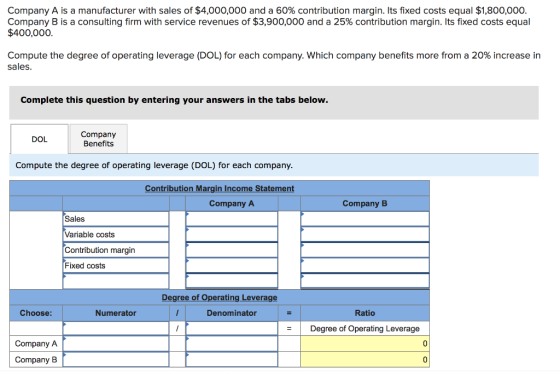Click Company B denominator input cell
Viewport: 560px width, 375px height.
(x=231, y=359)
